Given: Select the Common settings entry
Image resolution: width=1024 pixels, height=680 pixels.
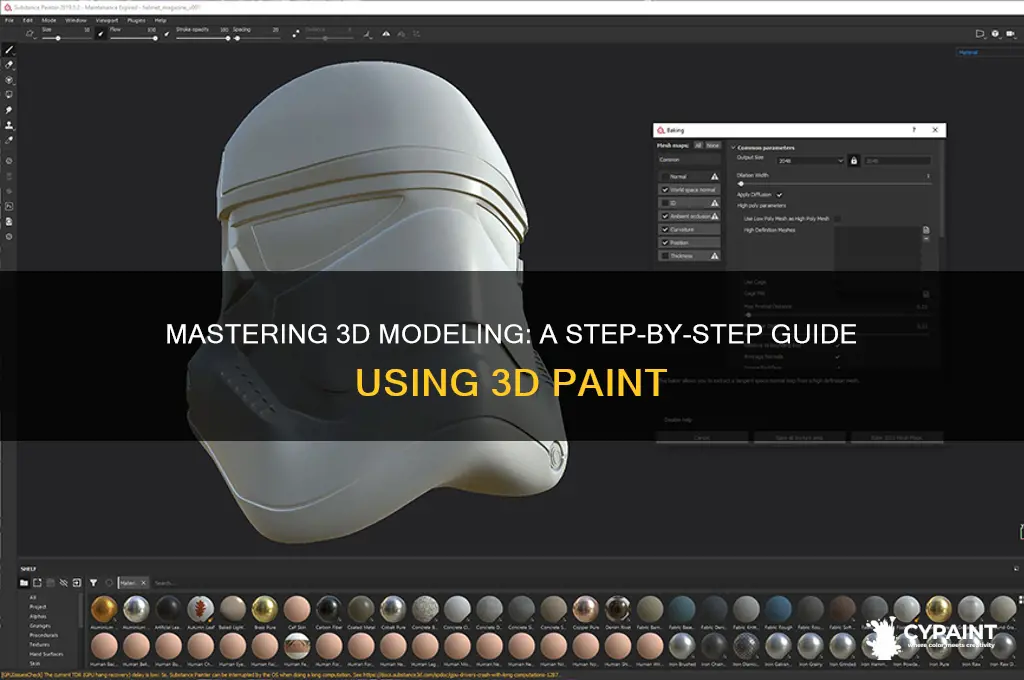Looking at the screenshot, I should pos(688,160).
